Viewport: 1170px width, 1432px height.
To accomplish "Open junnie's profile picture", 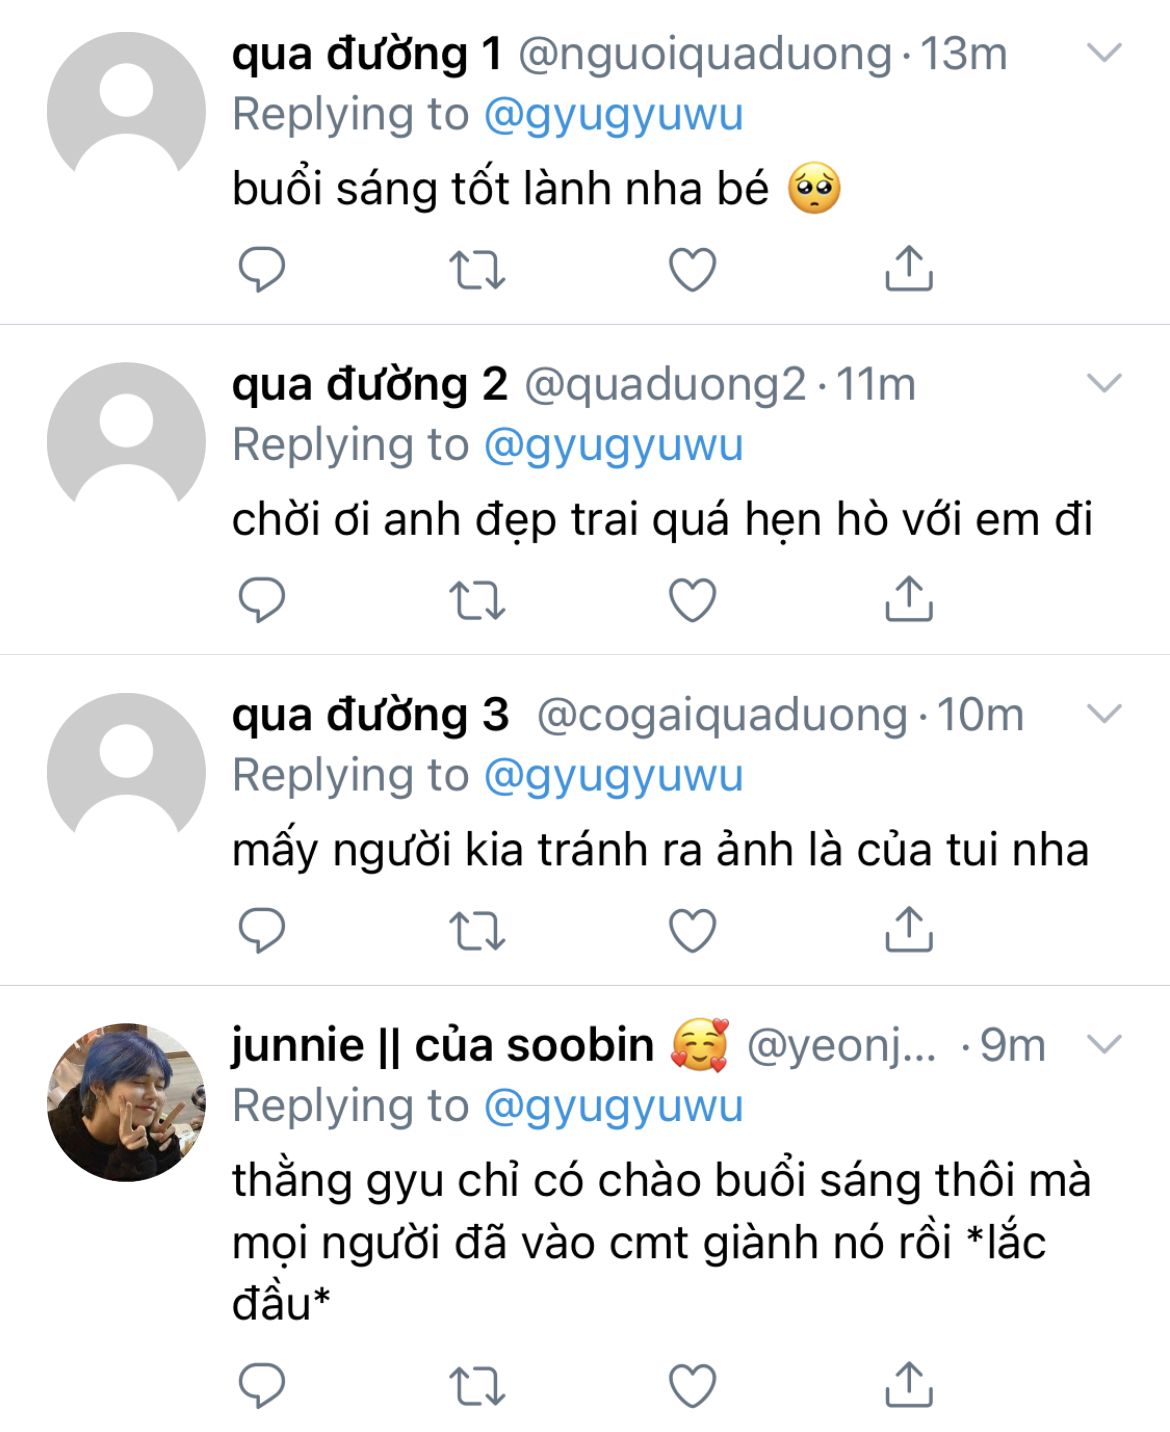I will click(x=127, y=1101).
